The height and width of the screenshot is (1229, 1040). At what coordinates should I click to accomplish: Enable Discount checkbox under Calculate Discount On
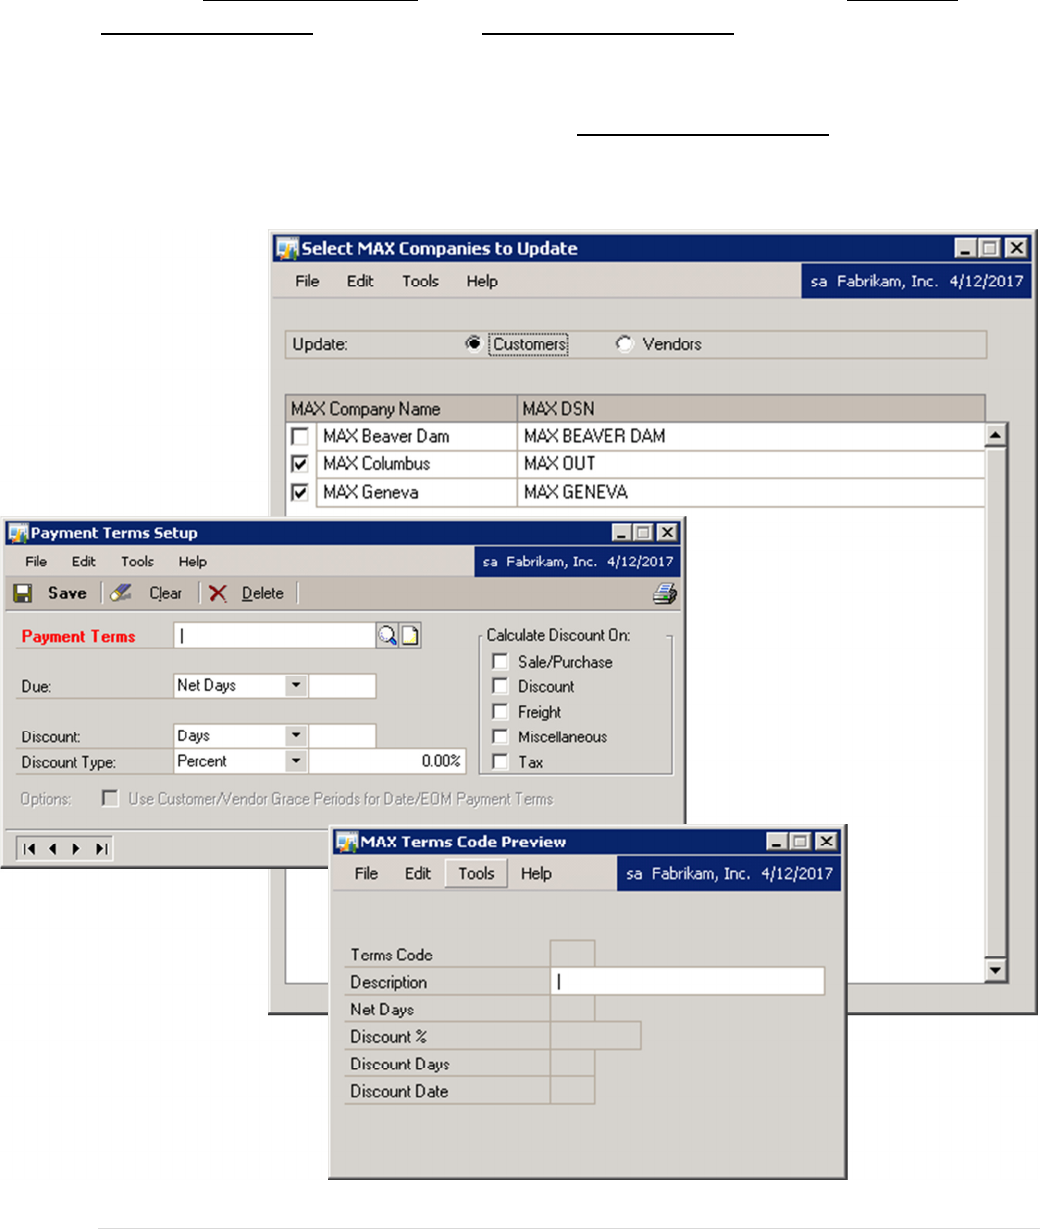coord(500,687)
